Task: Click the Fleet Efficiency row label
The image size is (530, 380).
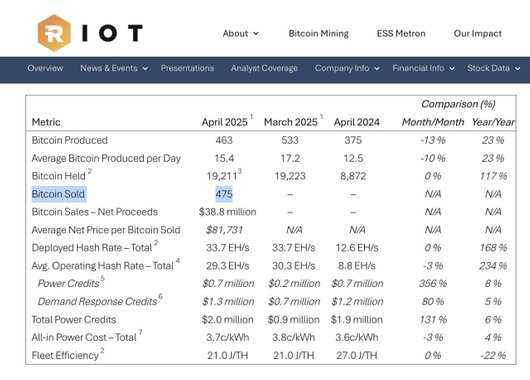Action: click(x=65, y=355)
